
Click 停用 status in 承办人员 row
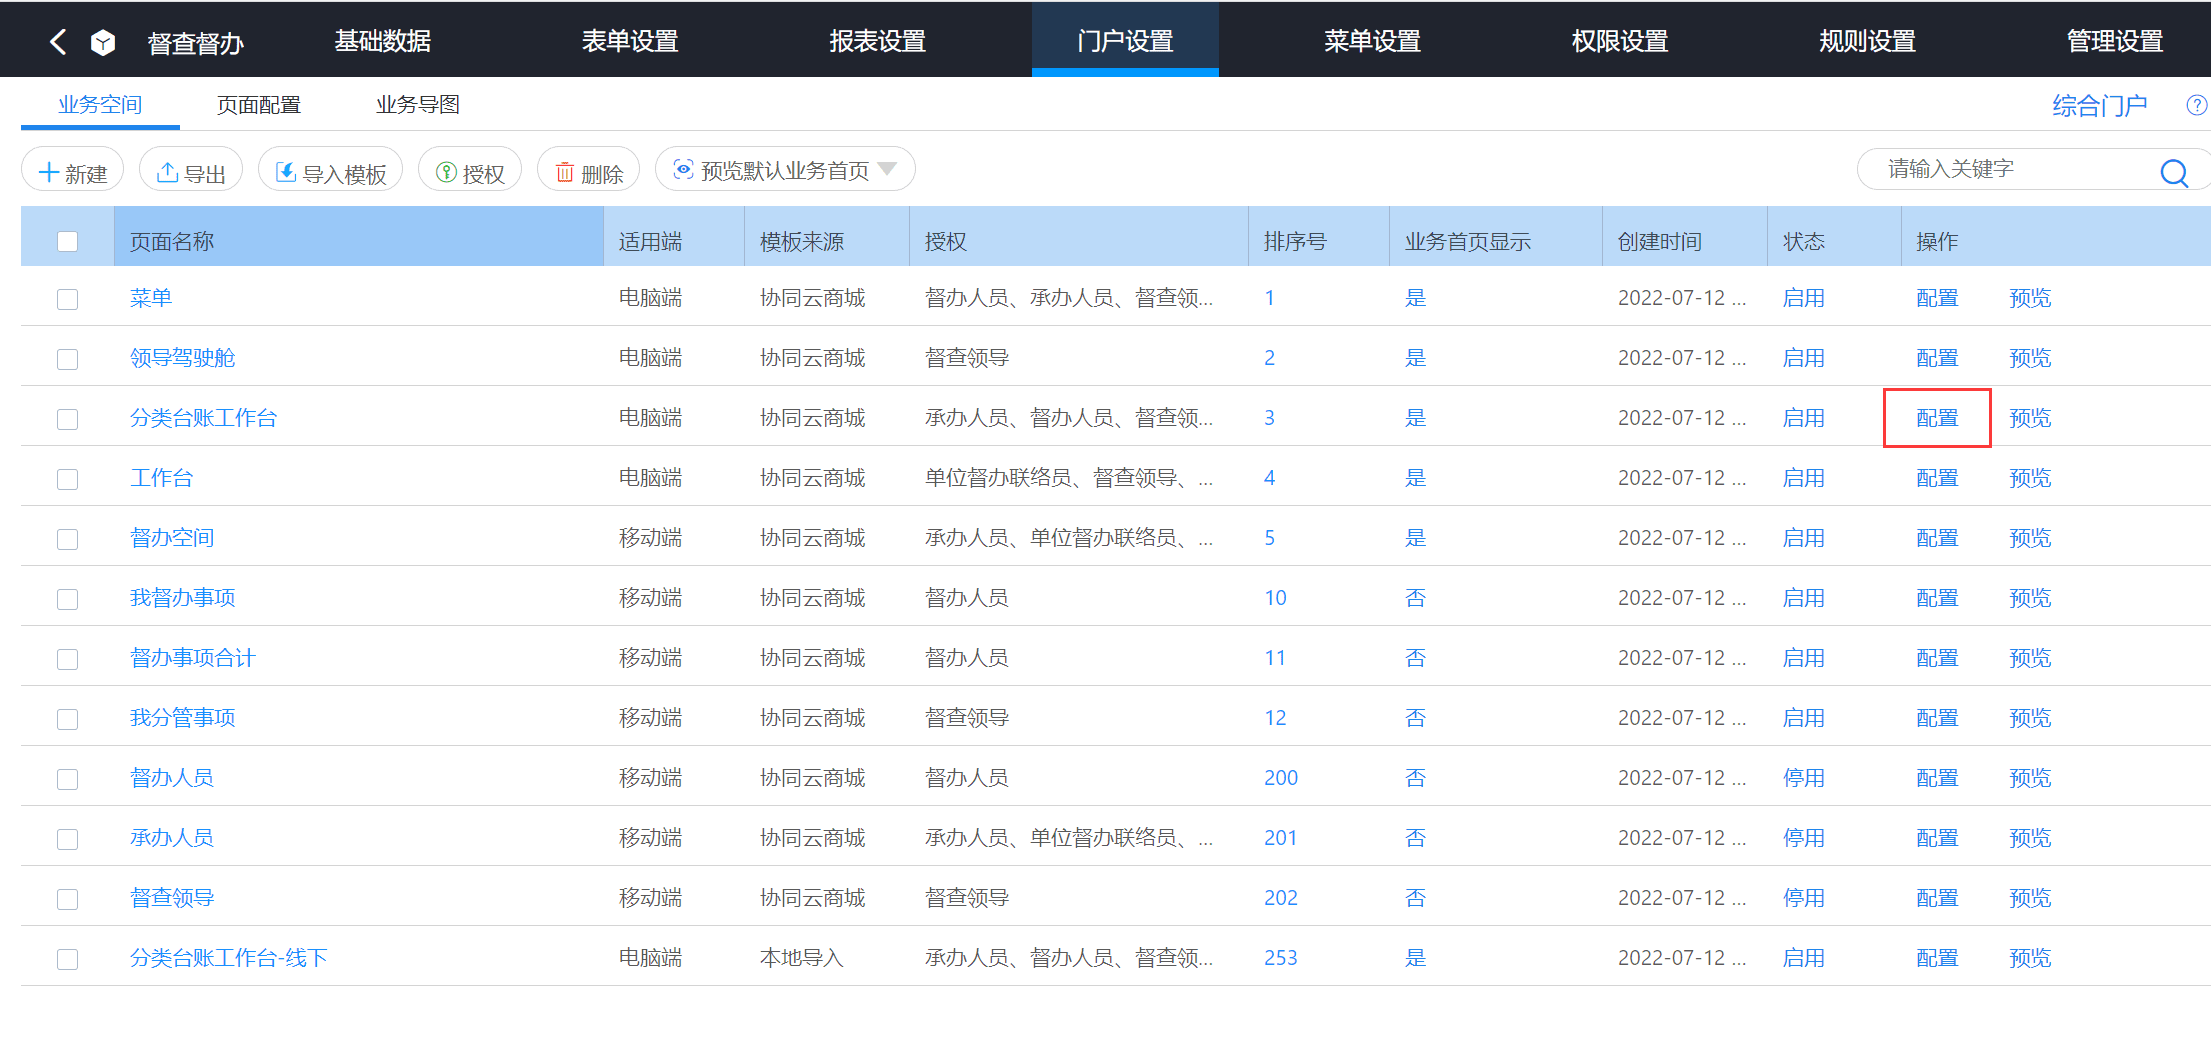(x=1804, y=838)
